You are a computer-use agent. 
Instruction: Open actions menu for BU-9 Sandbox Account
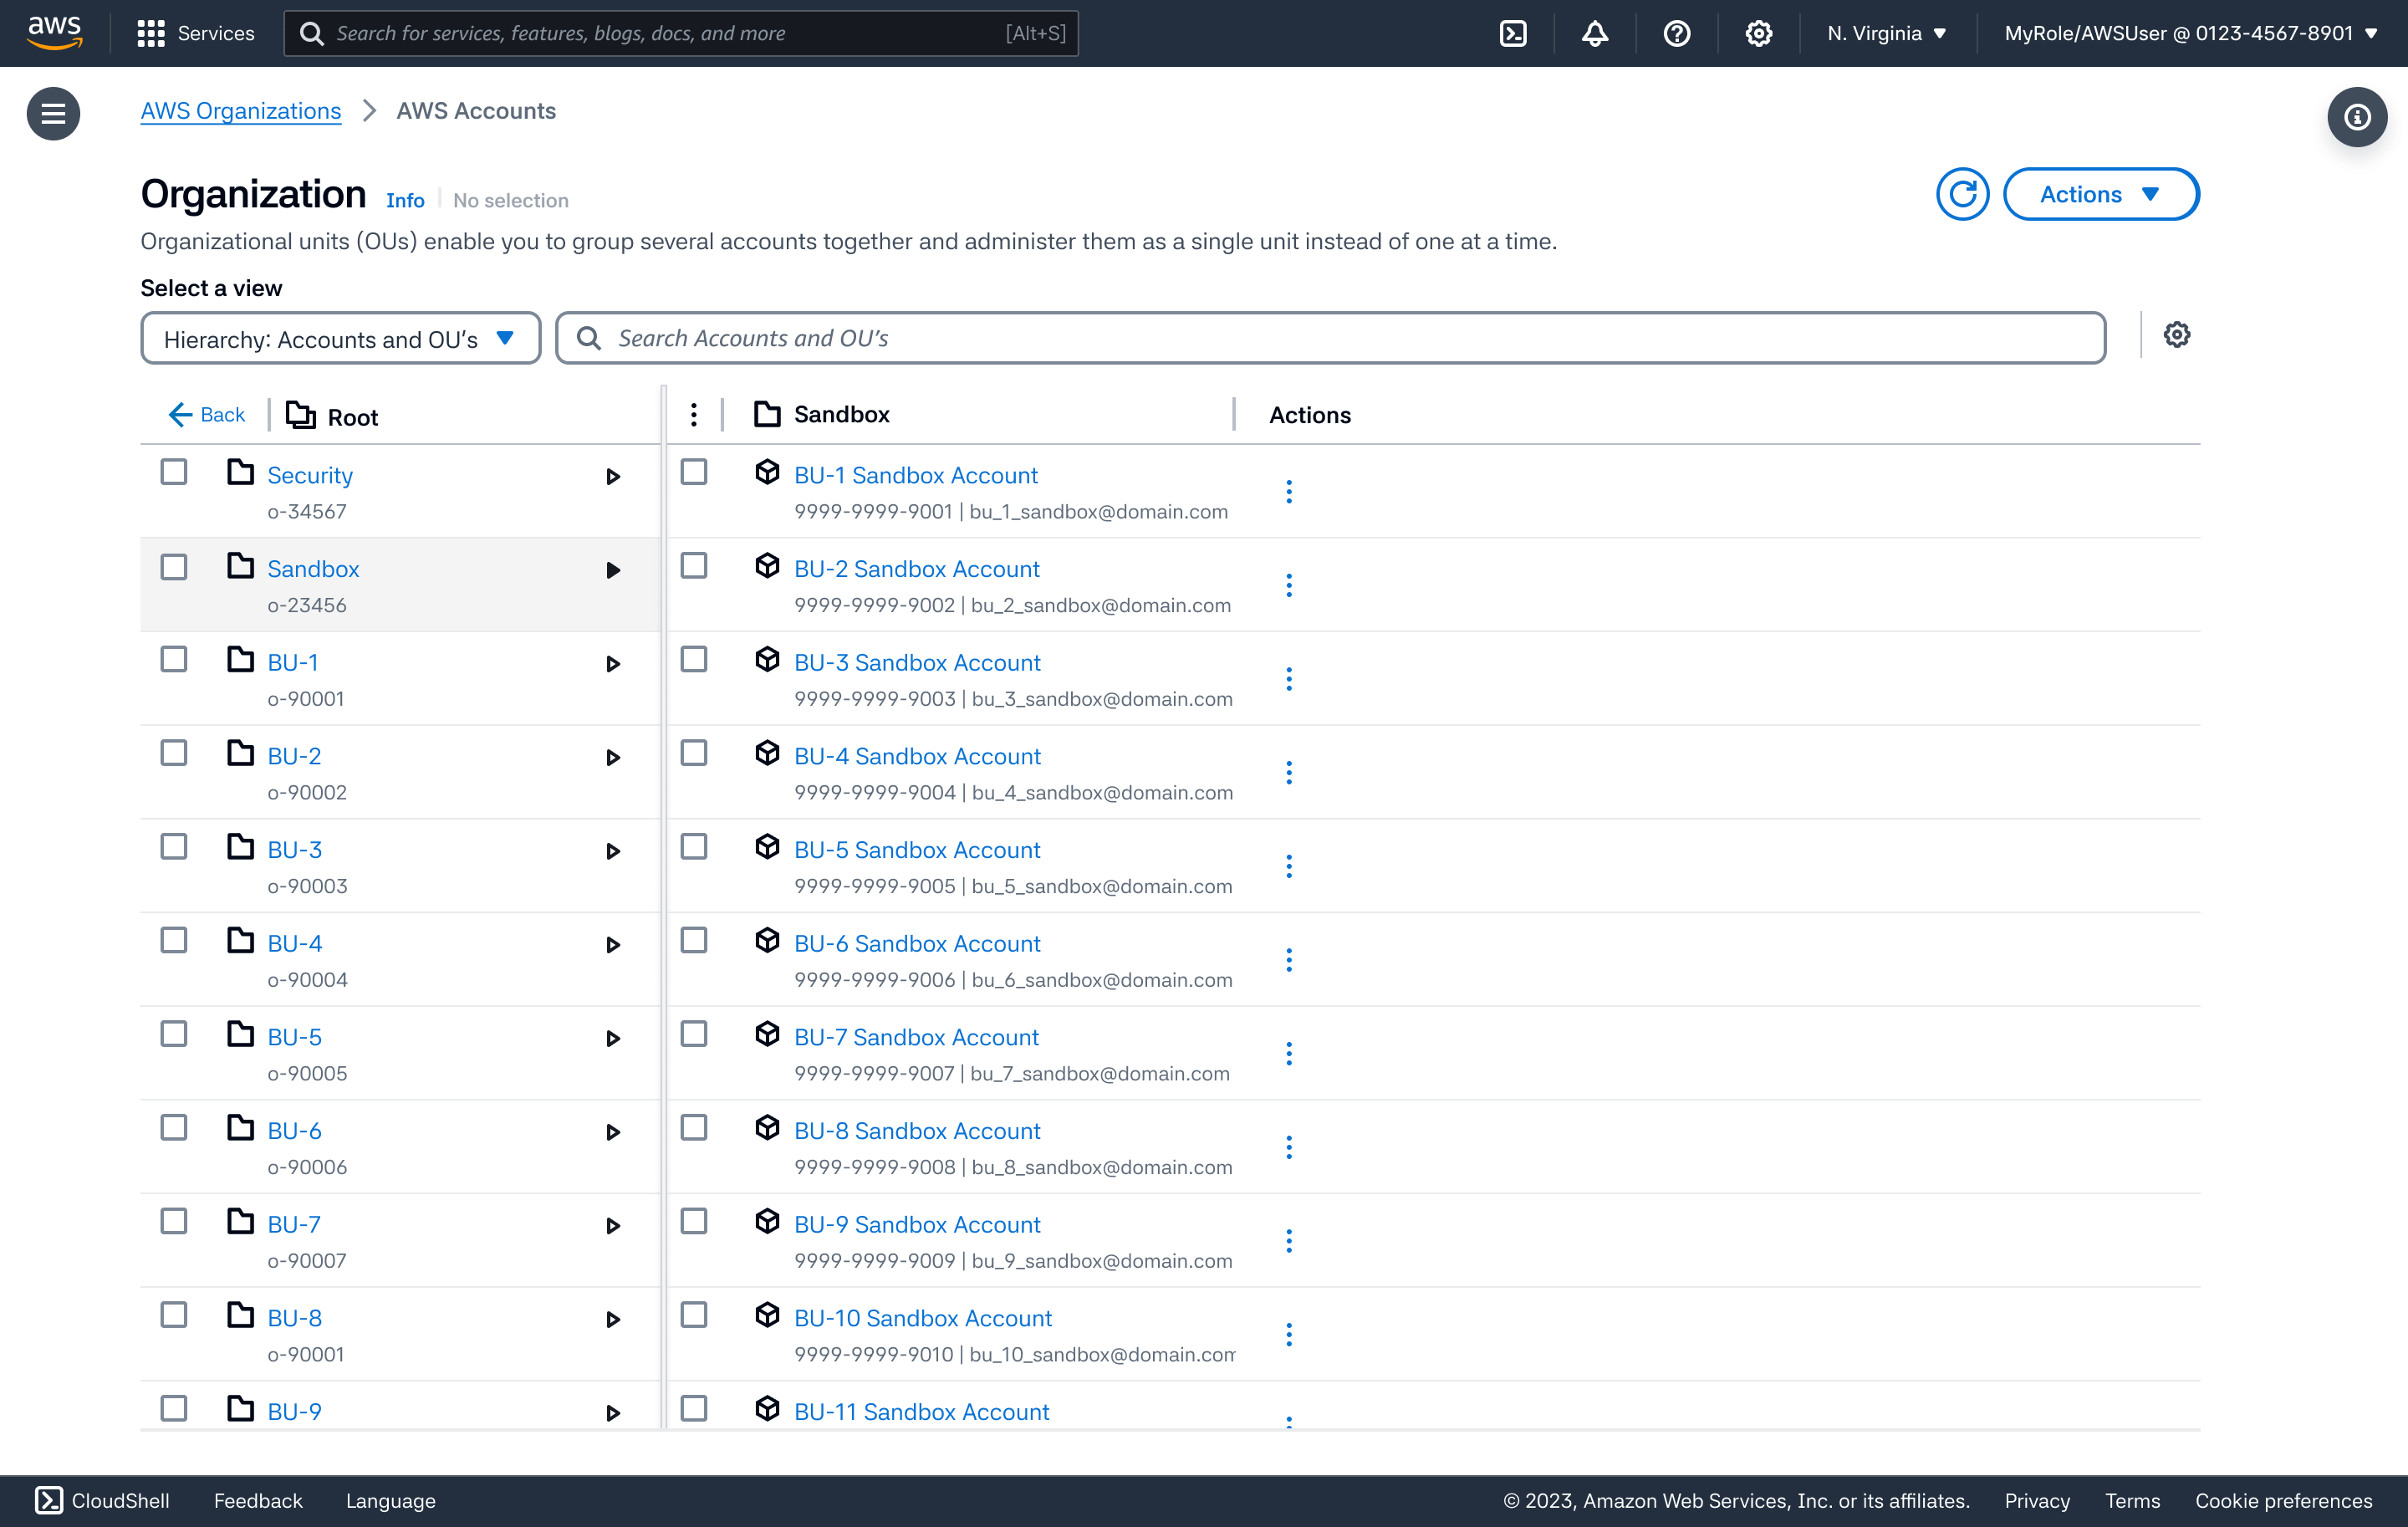1289,1241
